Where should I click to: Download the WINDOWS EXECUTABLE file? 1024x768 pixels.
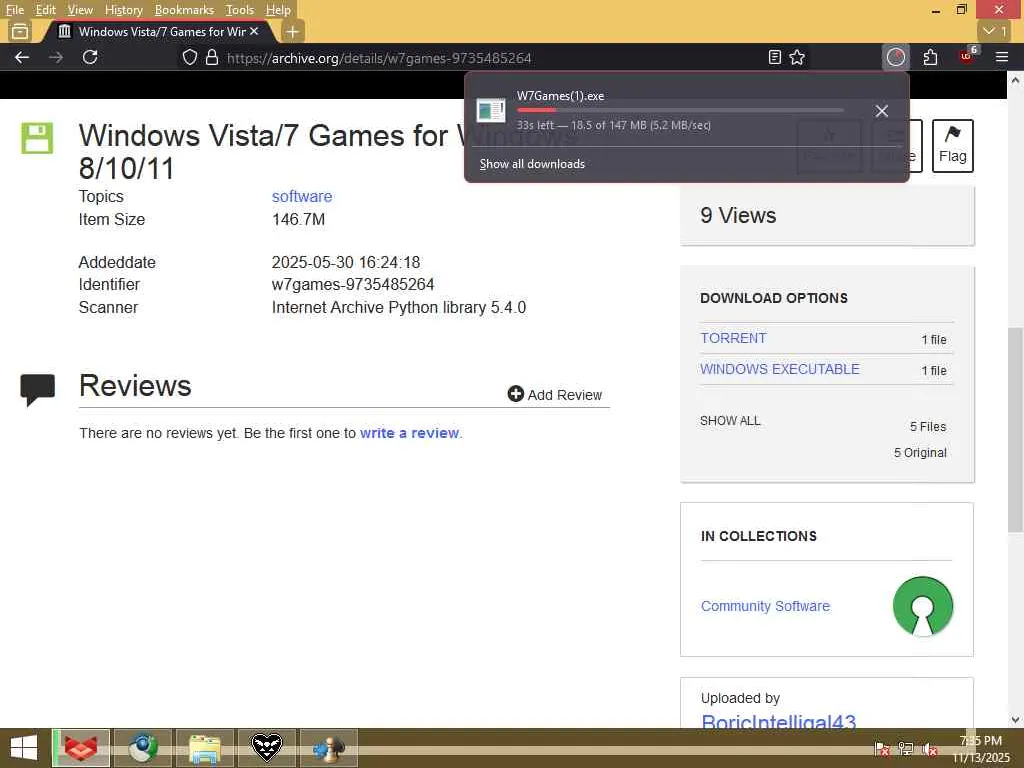(780, 369)
